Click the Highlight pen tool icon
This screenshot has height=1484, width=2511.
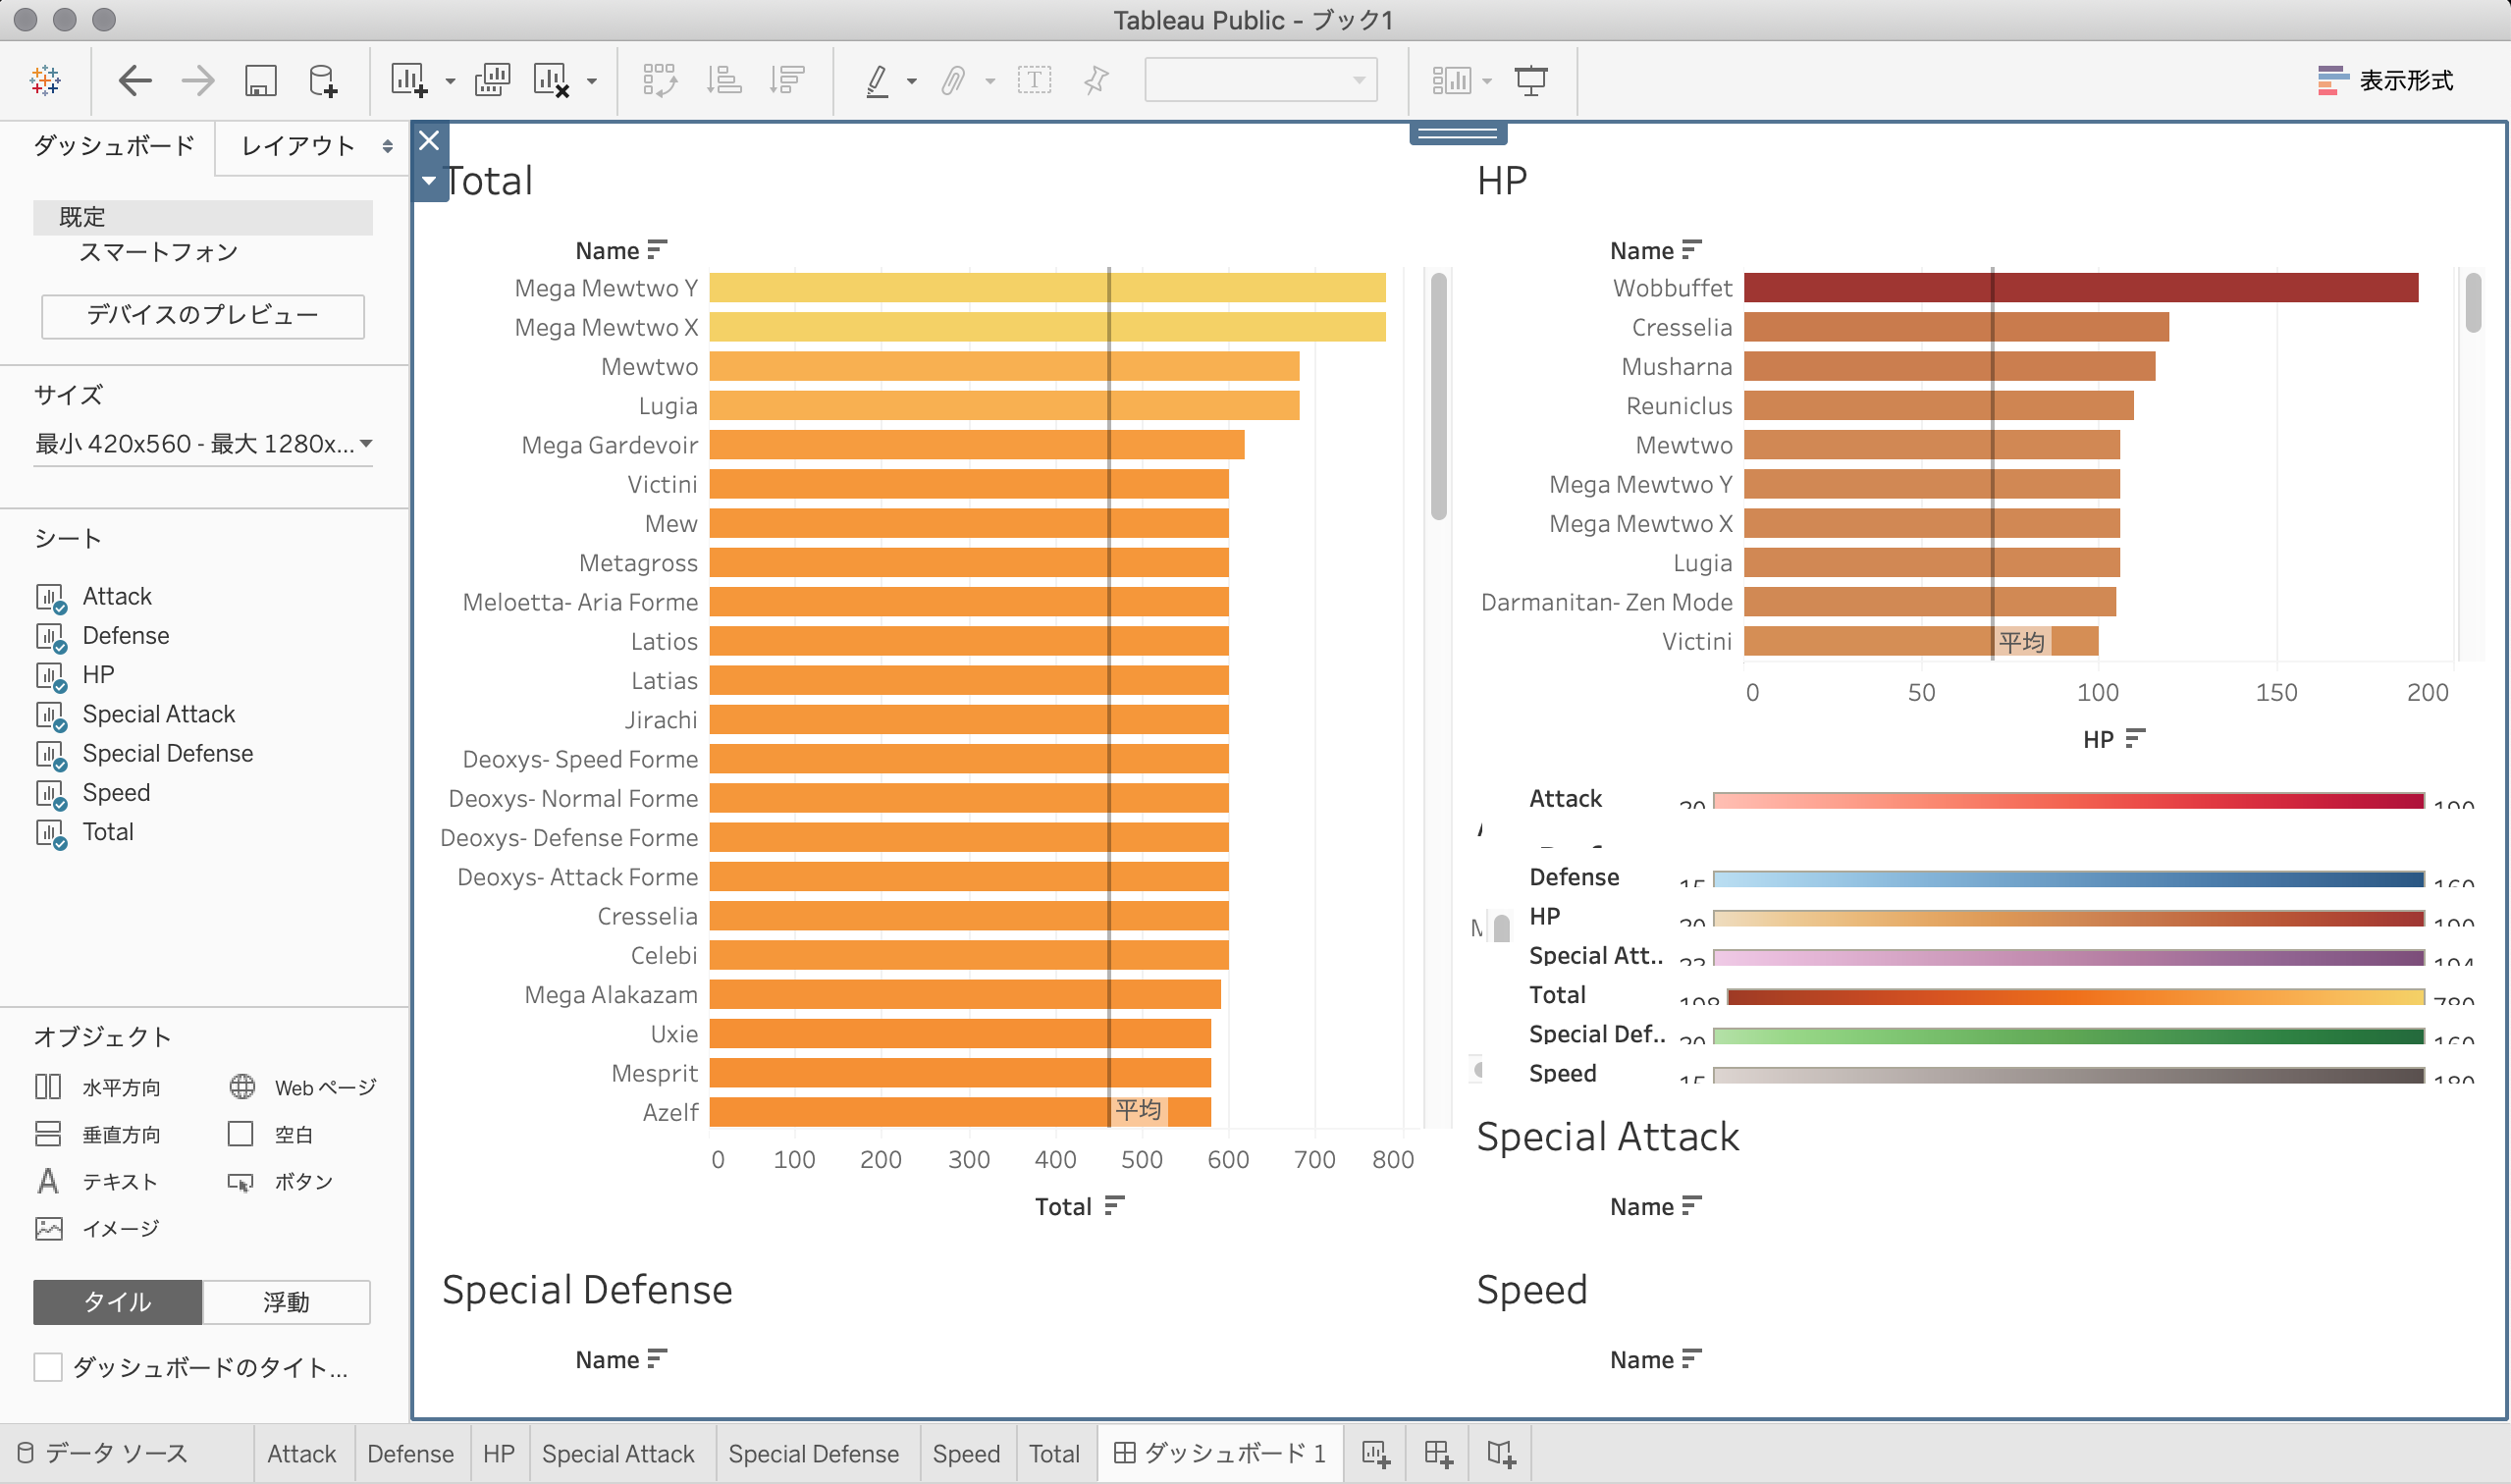pyautogui.click(x=877, y=80)
